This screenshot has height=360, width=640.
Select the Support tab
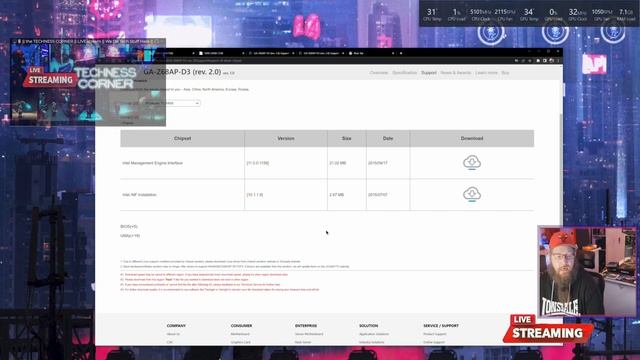pyautogui.click(x=429, y=73)
